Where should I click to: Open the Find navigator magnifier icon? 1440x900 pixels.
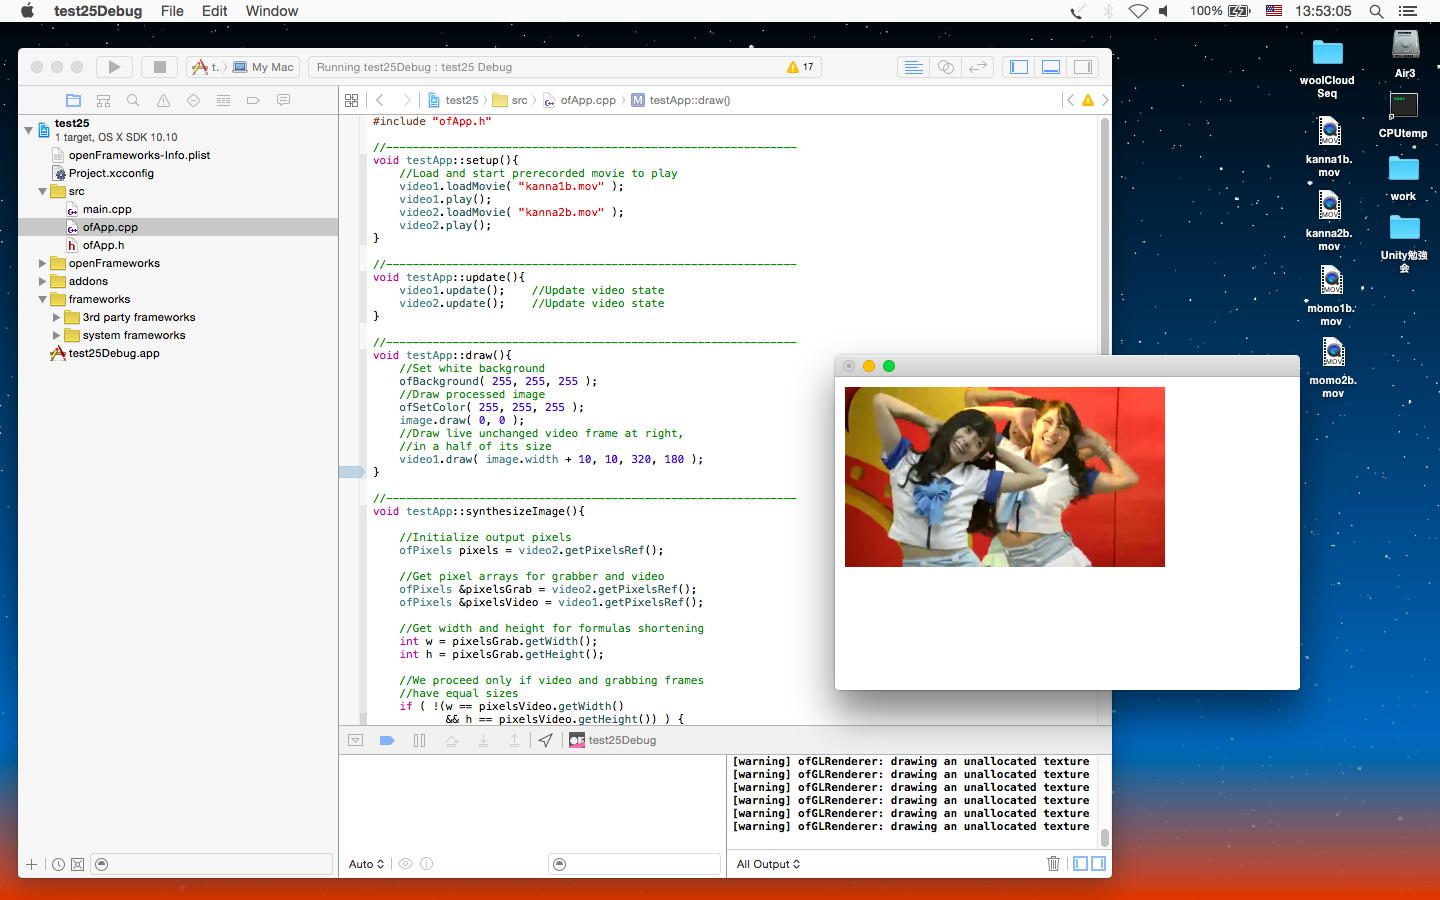[133, 100]
